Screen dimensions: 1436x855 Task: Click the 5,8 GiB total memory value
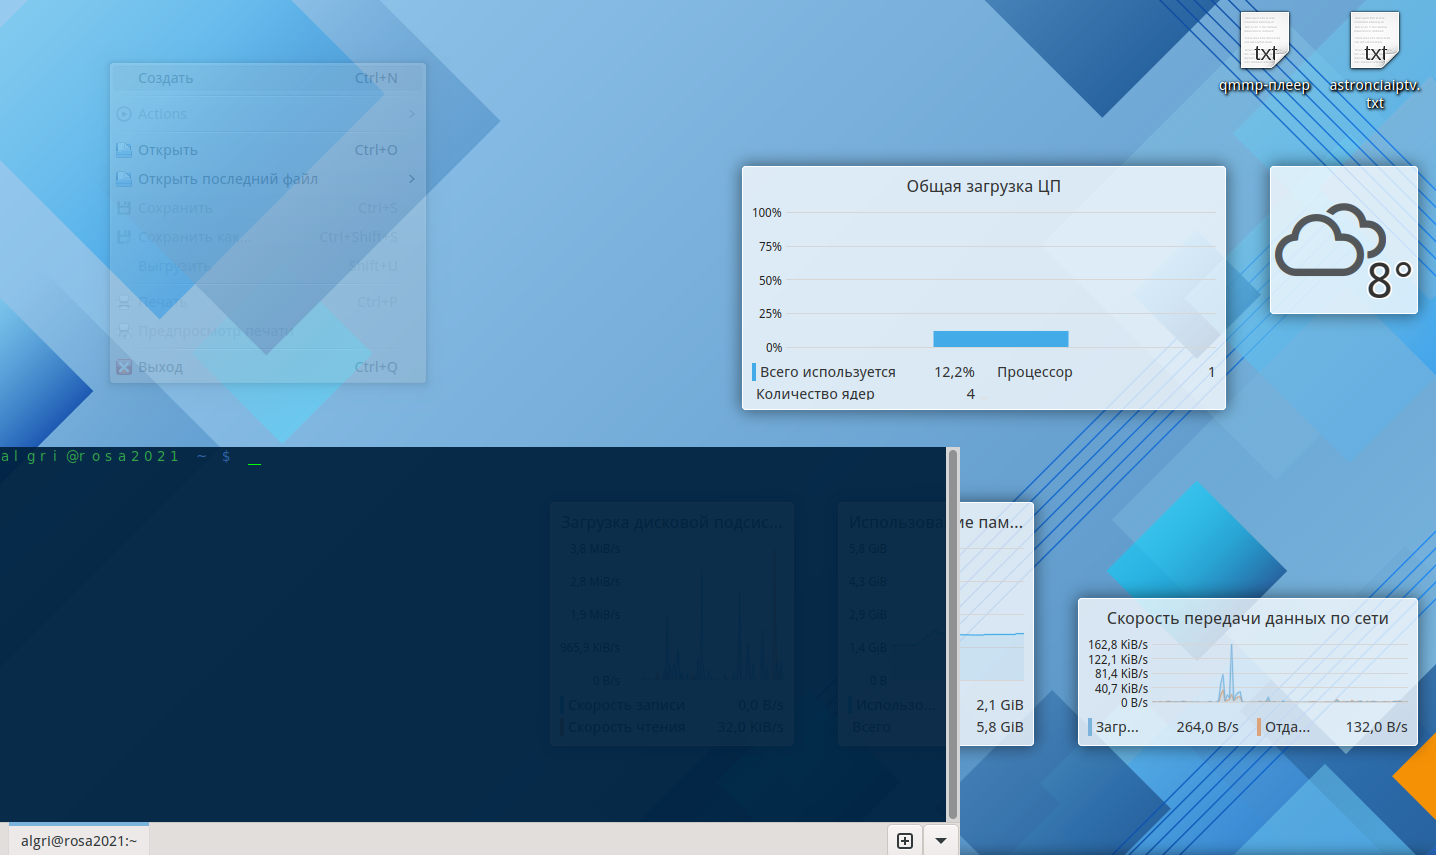click(x=1000, y=727)
